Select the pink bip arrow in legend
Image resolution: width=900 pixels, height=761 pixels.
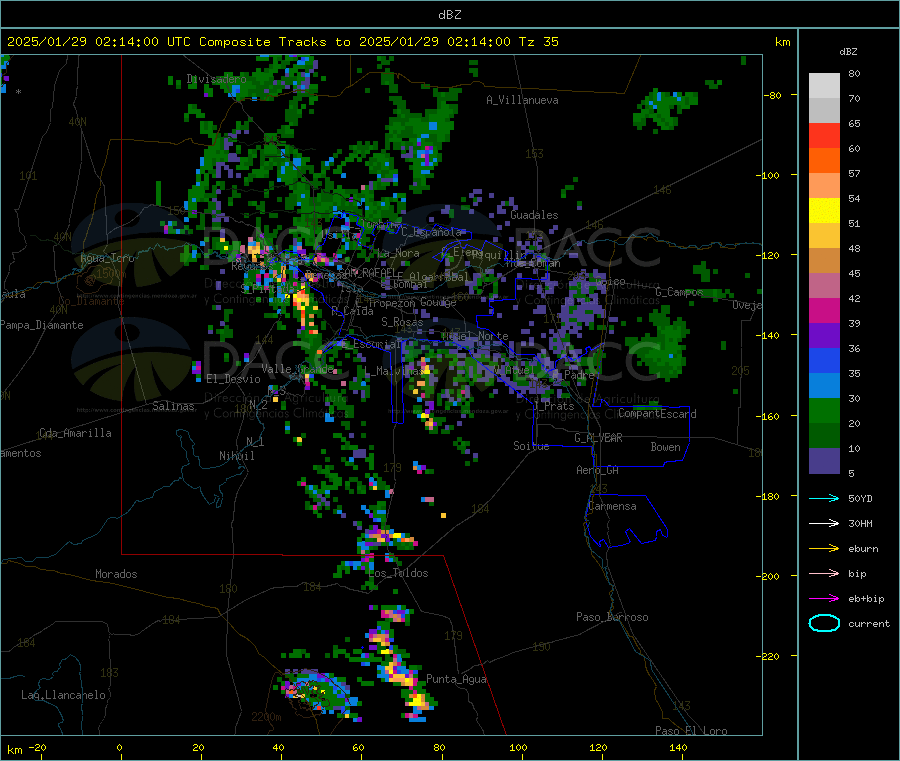[x=824, y=573]
